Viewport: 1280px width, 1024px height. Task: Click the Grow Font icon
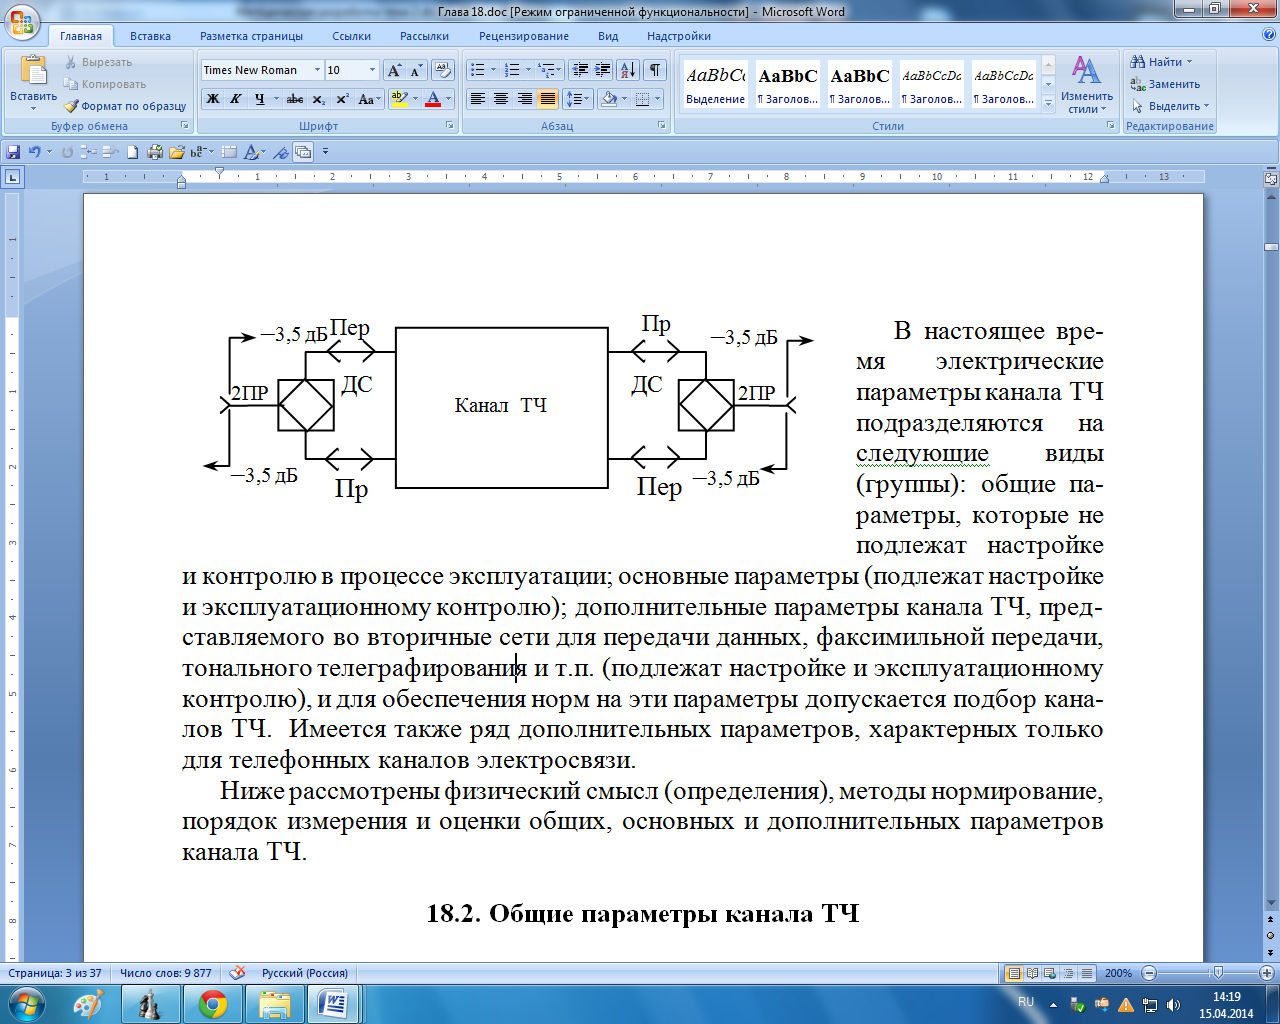pos(394,70)
